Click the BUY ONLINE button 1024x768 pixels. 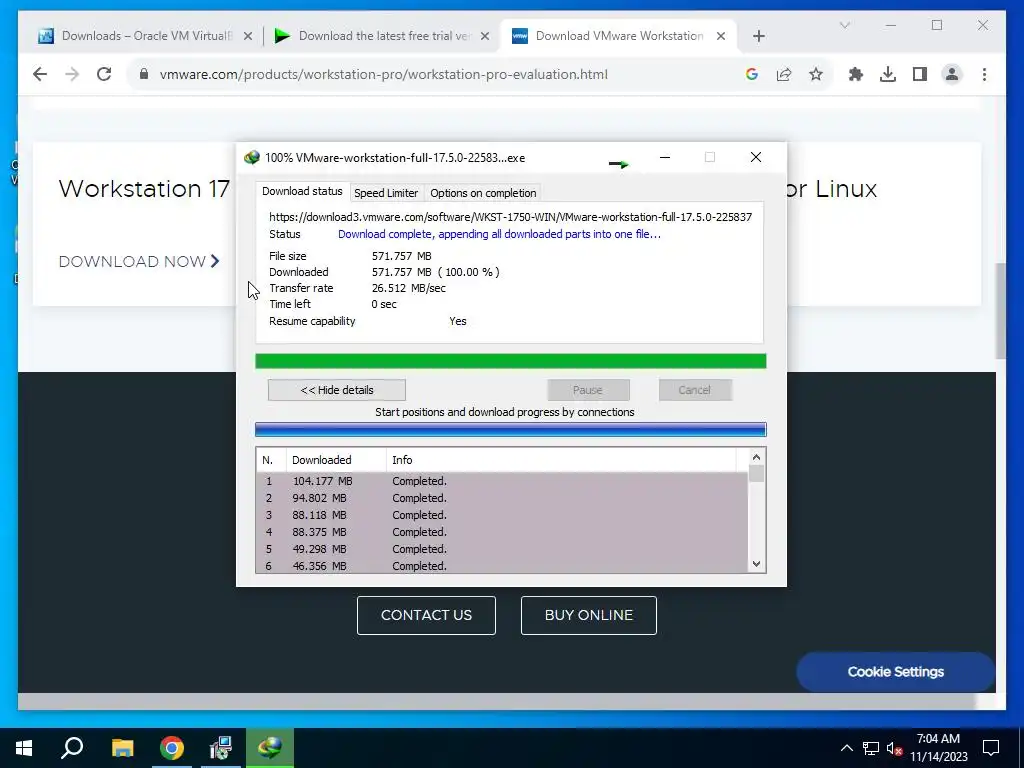pyautogui.click(x=588, y=615)
